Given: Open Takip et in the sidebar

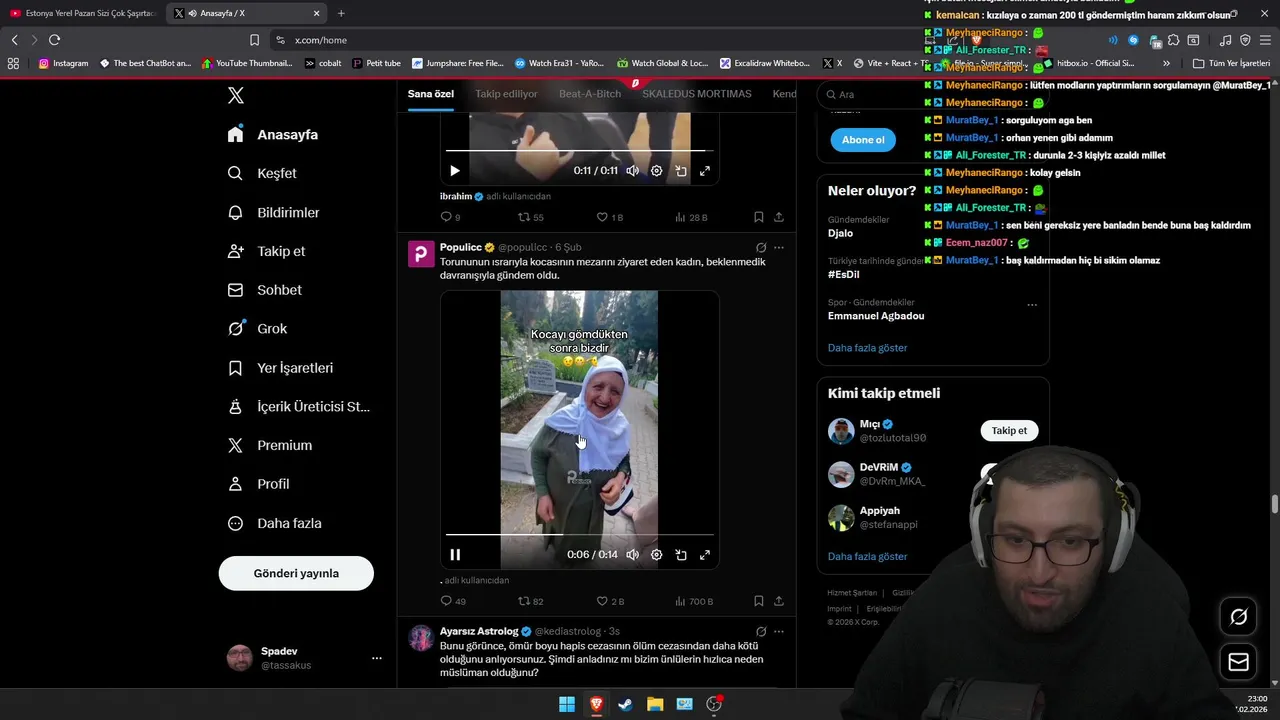Looking at the screenshot, I should point(266,251).
